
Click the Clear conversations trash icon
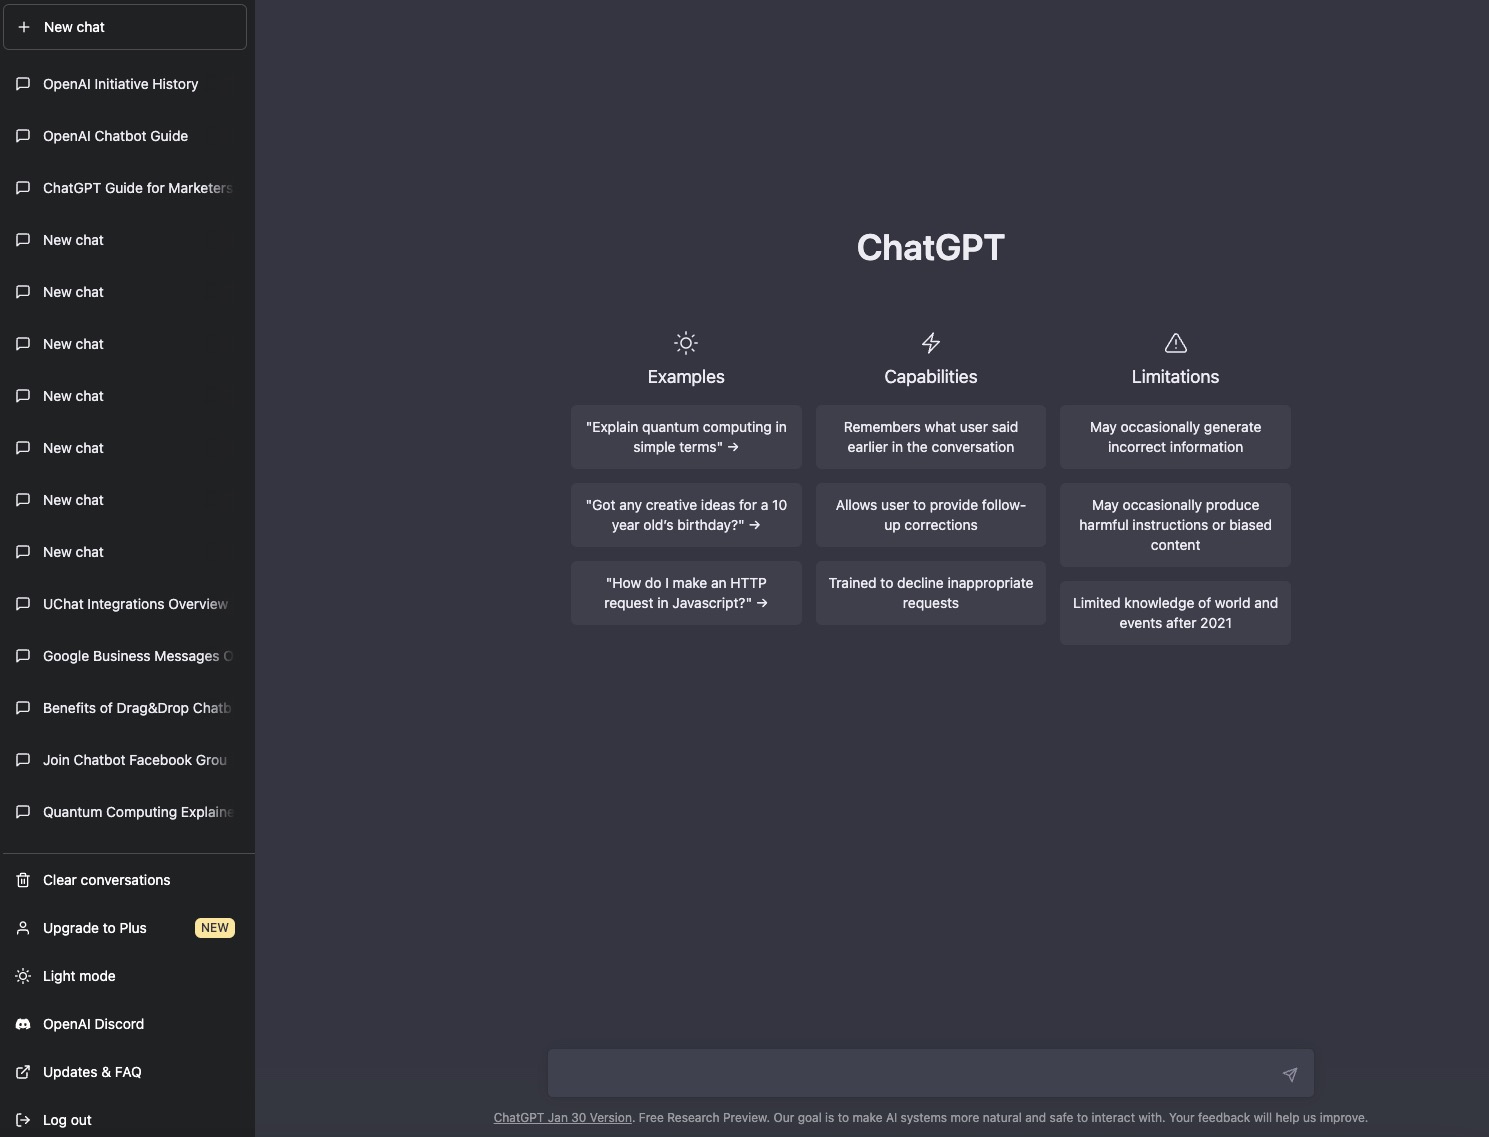(22, 880)
